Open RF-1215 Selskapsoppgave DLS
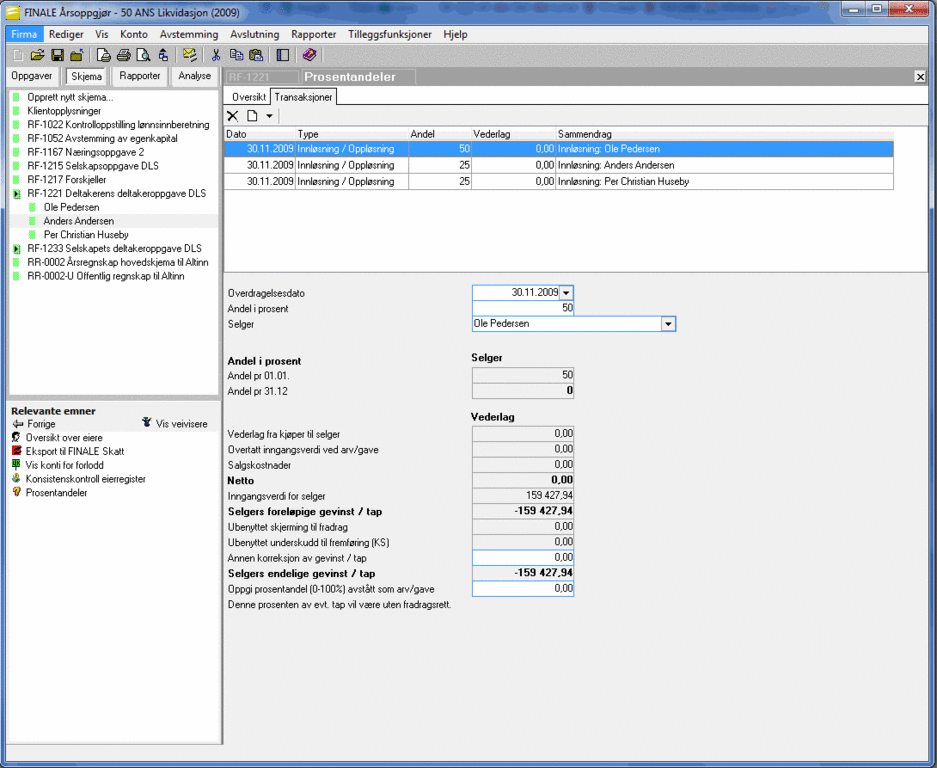This screenshot has height=768, width=937. click(93, 166)
